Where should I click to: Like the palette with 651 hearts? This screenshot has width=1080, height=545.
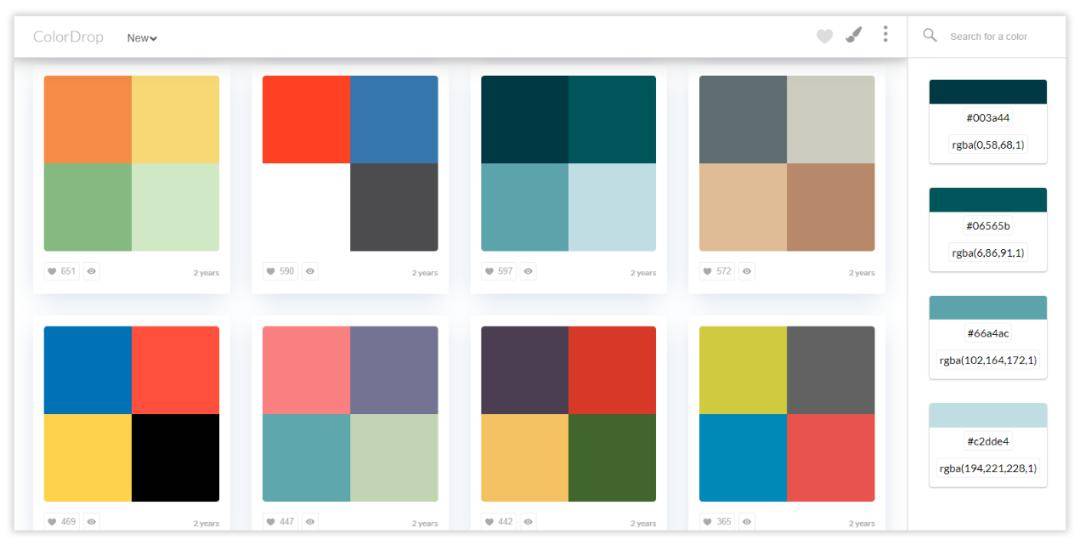pos(61,271)
